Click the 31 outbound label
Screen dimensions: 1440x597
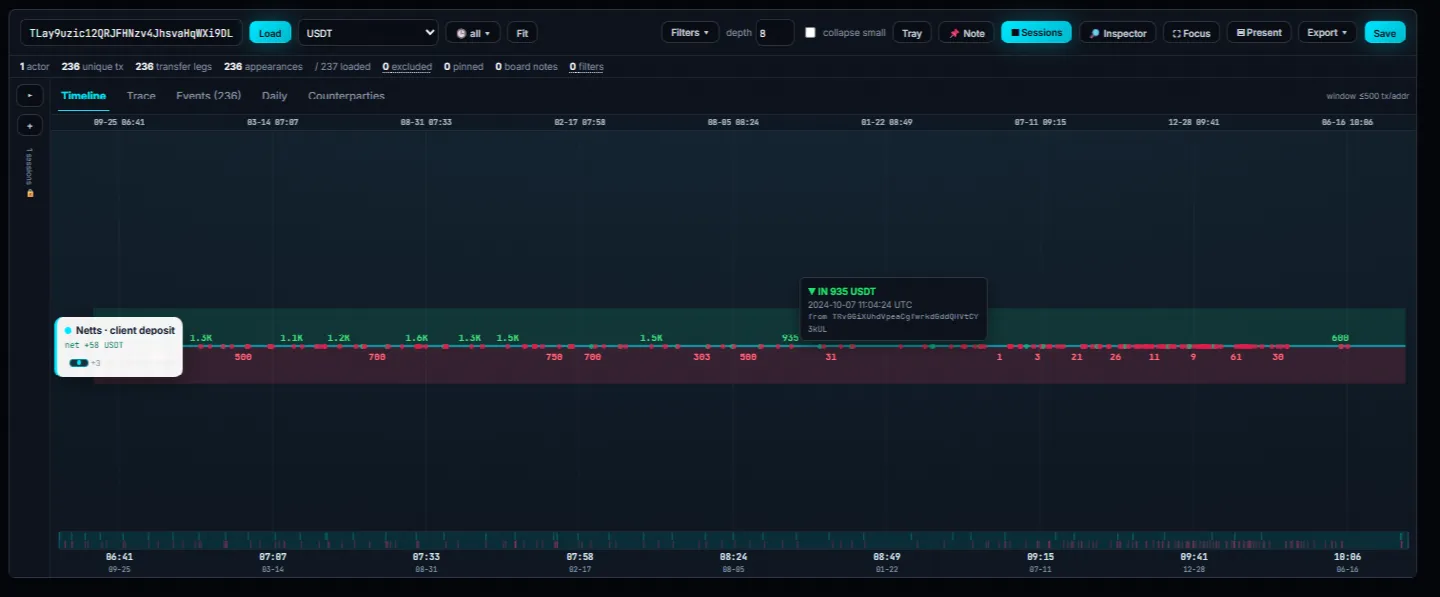tap(831, 356)
